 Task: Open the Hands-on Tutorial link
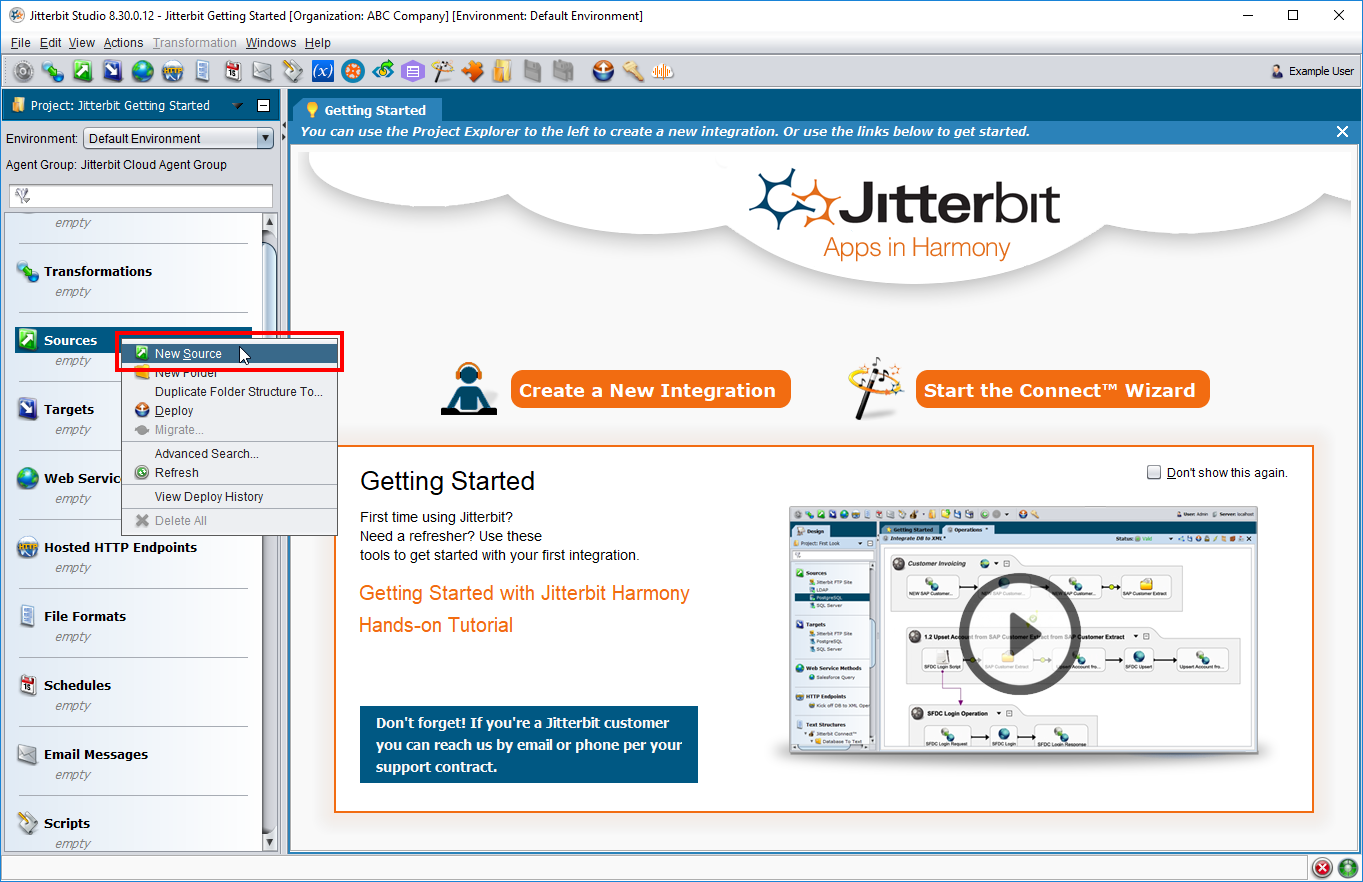(436, 625)
